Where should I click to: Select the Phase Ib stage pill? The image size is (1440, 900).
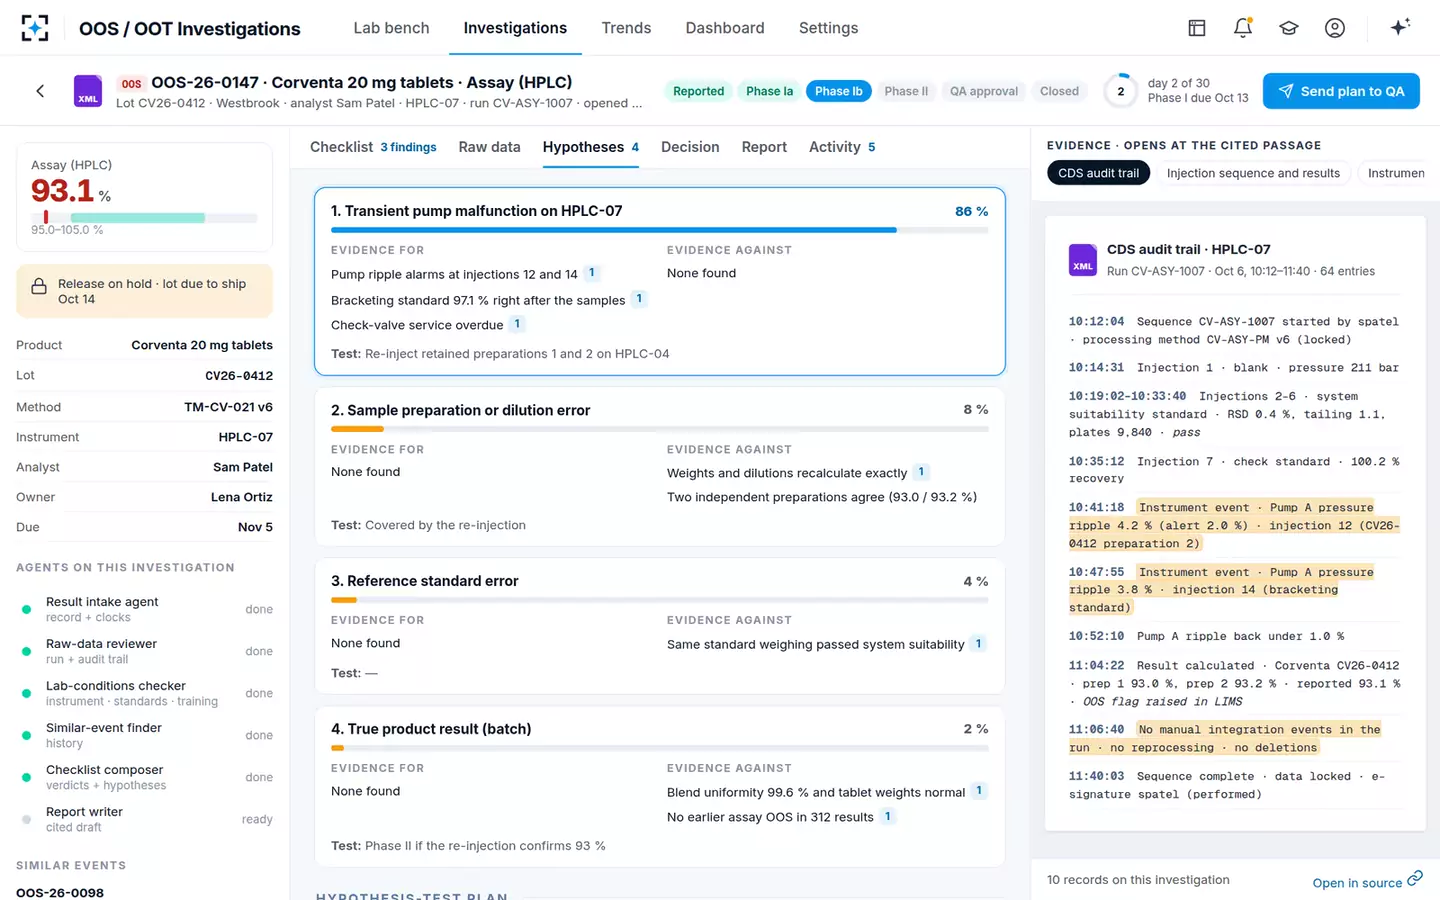pyautogui.click(x=838, y=91)
